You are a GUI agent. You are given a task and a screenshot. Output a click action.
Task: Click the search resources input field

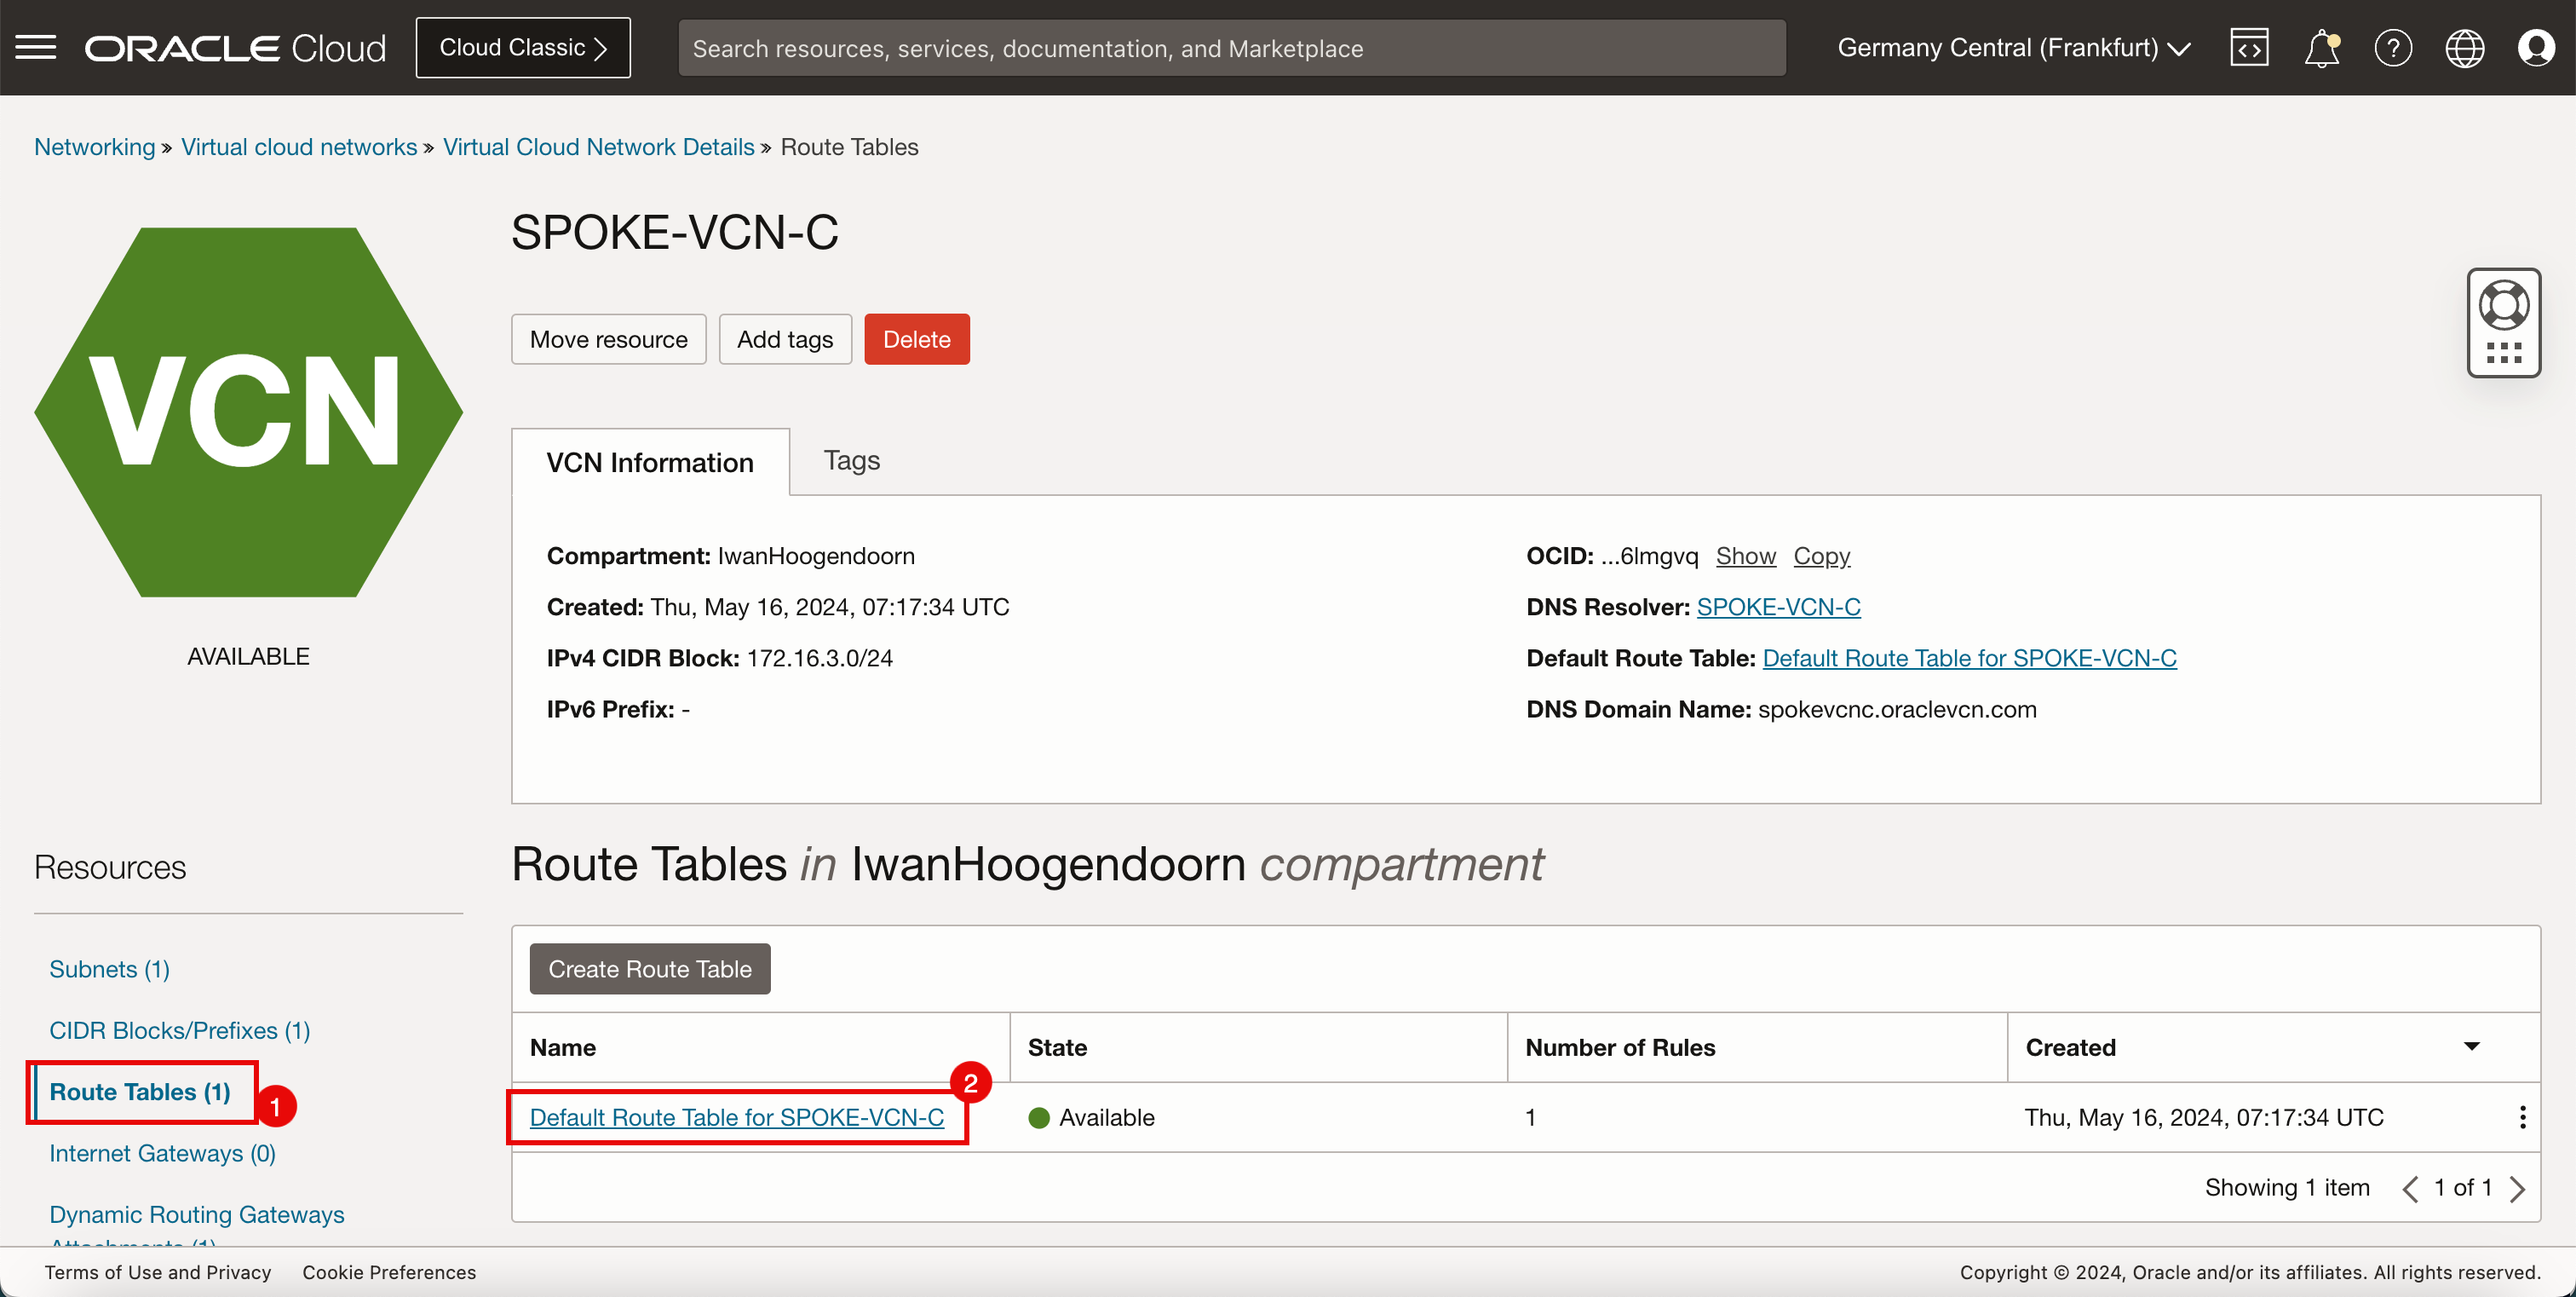[1233, 48]
